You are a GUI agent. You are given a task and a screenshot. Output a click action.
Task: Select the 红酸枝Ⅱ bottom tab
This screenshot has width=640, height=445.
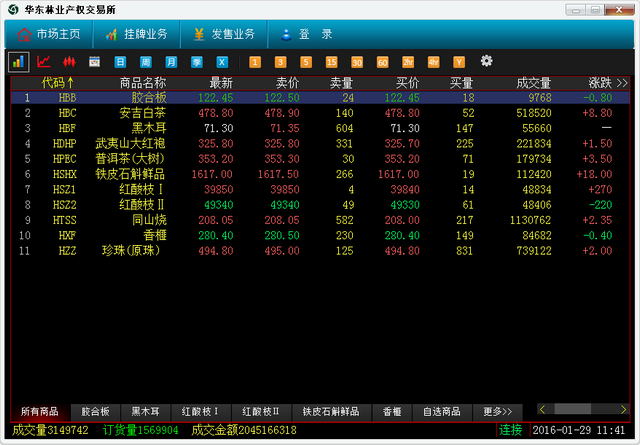[261, 412]
